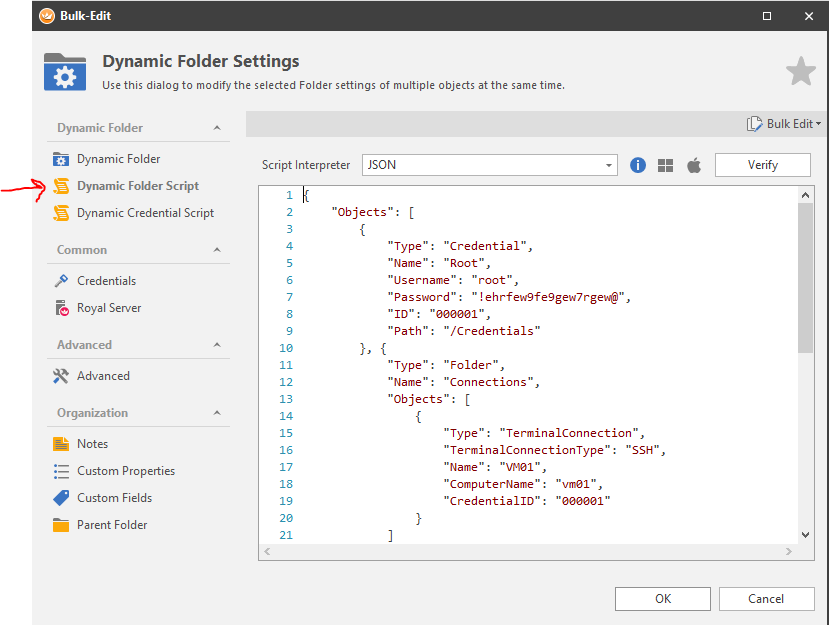
Task: Select the Credentials key icon
Action: (x=61, y=281)
